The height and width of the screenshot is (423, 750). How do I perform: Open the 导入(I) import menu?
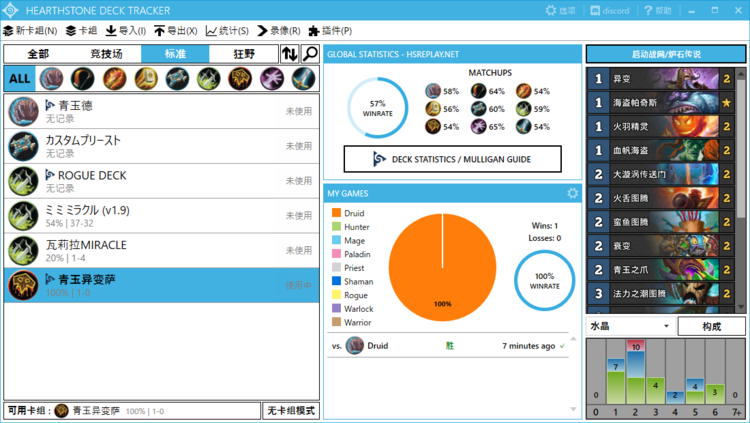(126, 31)
